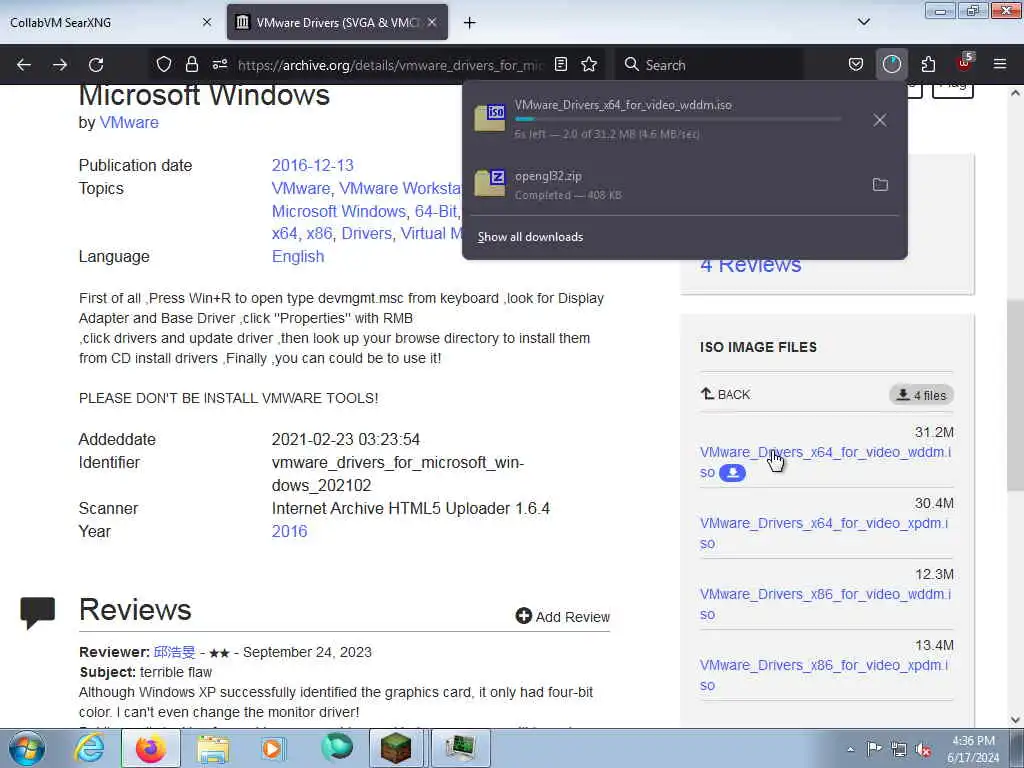The width and height of the screenshot is (1024, 768).
Task: Open the computer monitor taskbar icon
Action: pos(460,748)
